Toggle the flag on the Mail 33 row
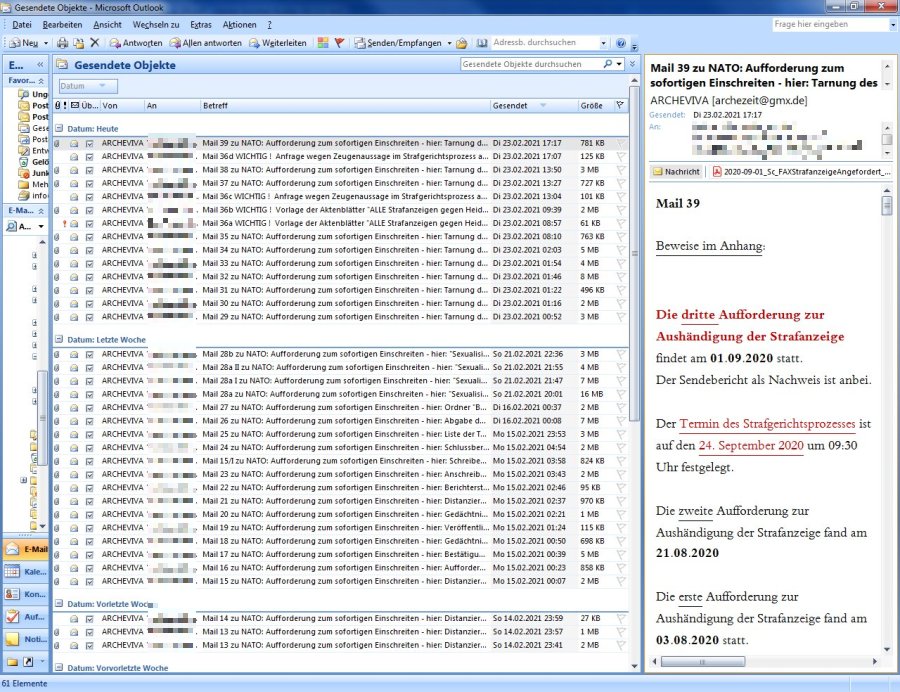This screenshot has width=900, height=692. tap(621, 263)
